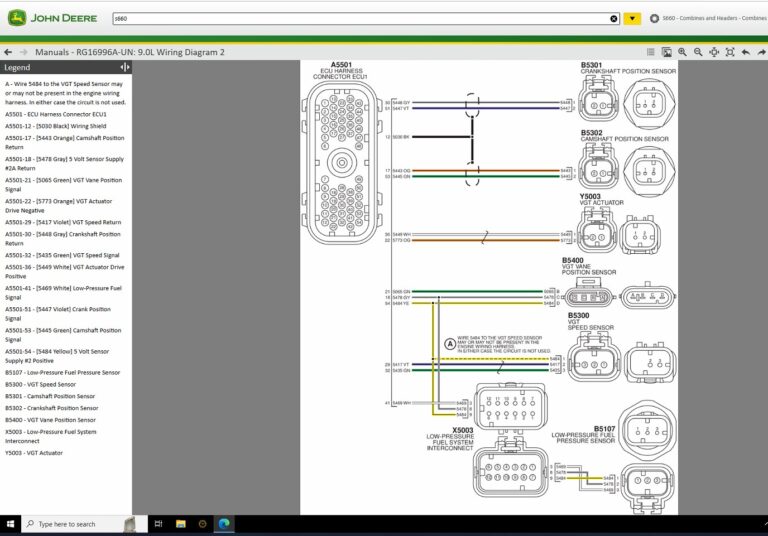Click the pan/move diagram icon
Screen dimensions: 768x536
point(713,52)
